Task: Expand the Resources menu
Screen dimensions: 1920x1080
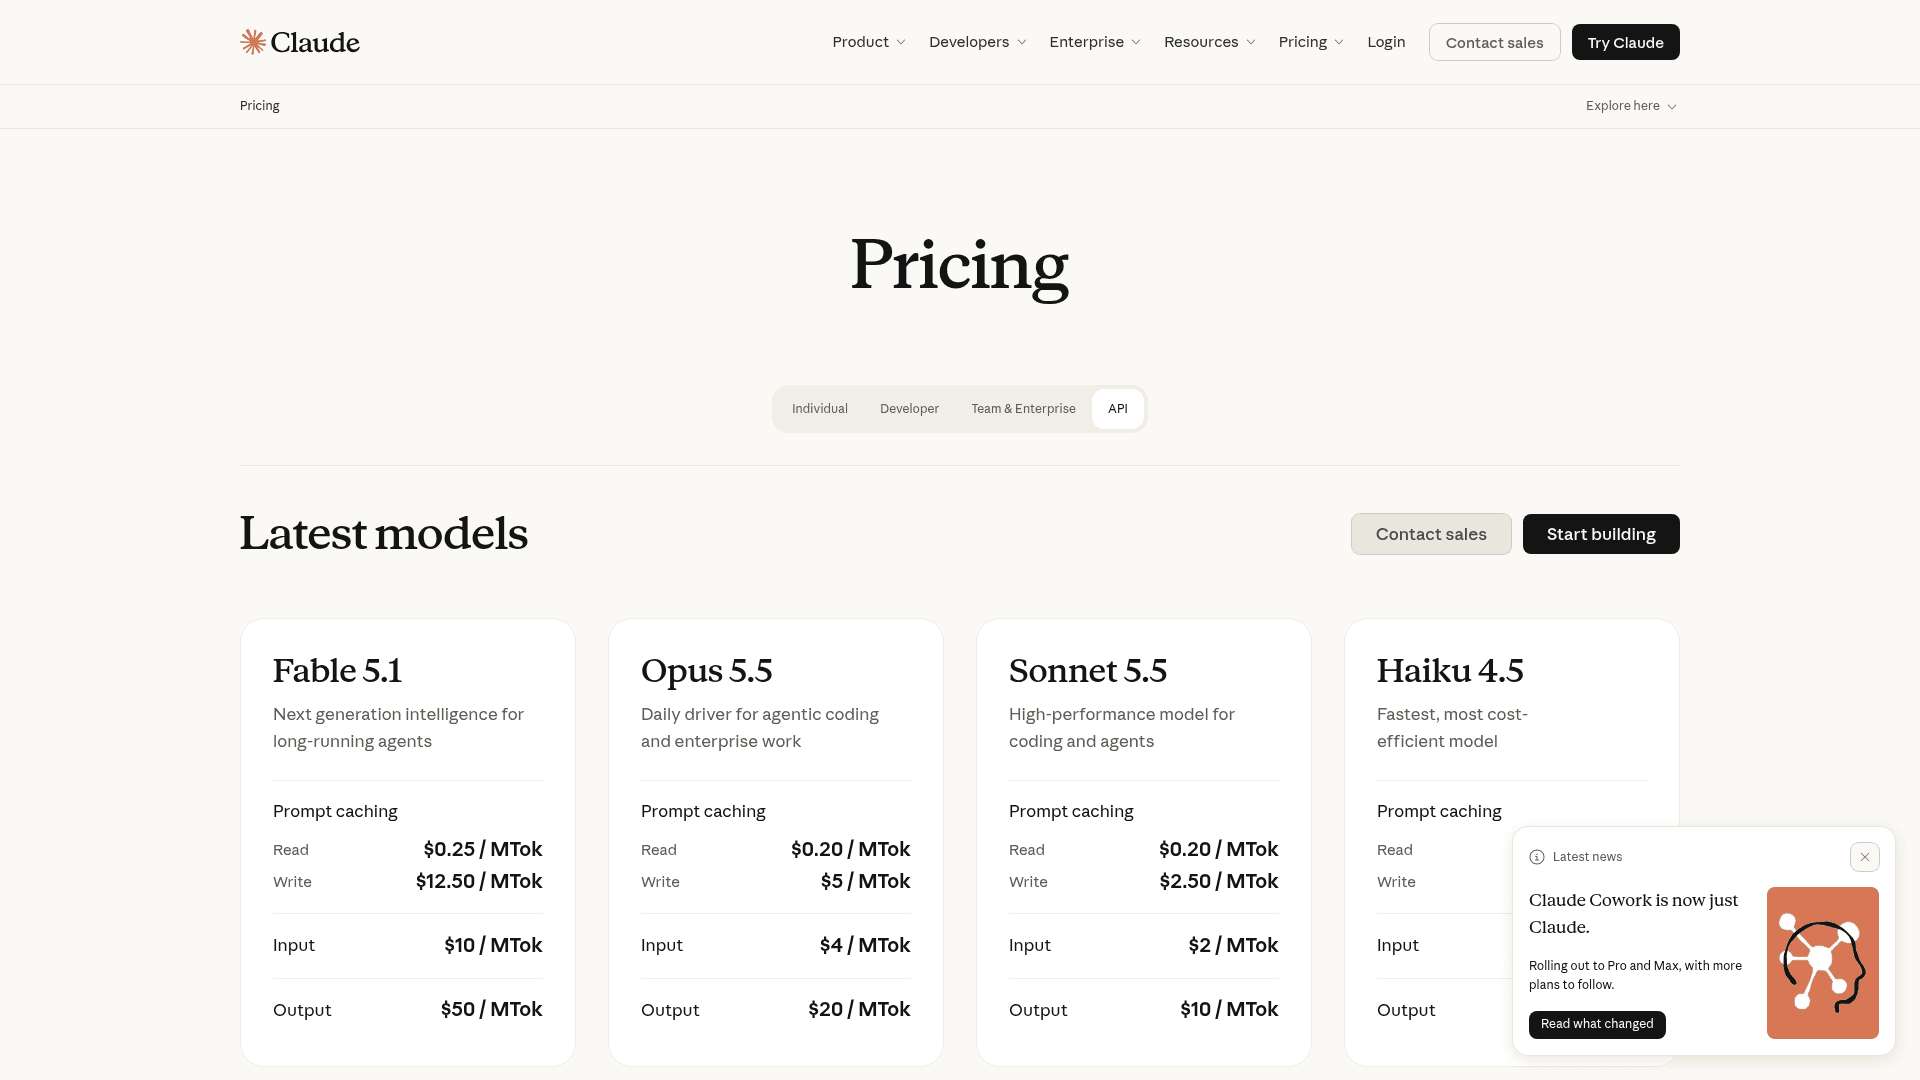Action: (1210, 42)
